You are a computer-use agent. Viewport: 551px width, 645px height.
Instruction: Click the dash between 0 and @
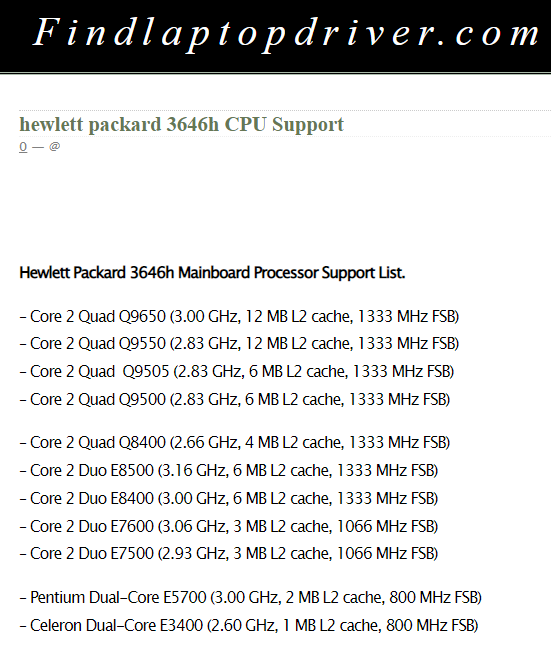pos(38,147)
